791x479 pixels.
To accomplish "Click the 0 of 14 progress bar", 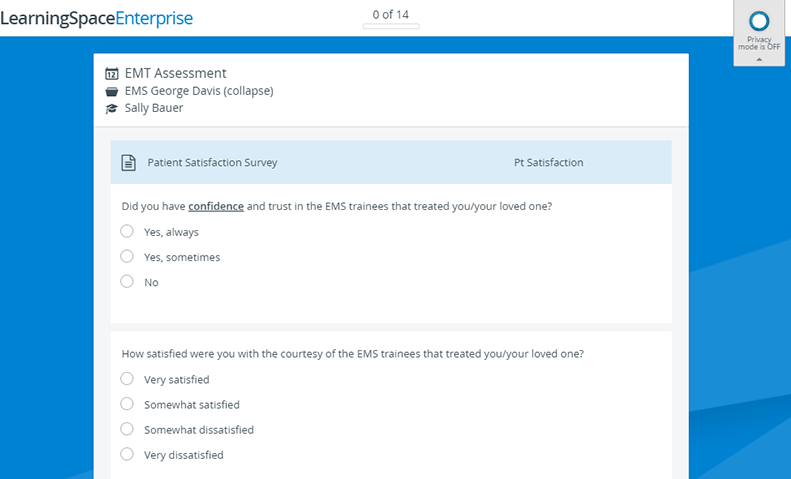I will point(391,26).
